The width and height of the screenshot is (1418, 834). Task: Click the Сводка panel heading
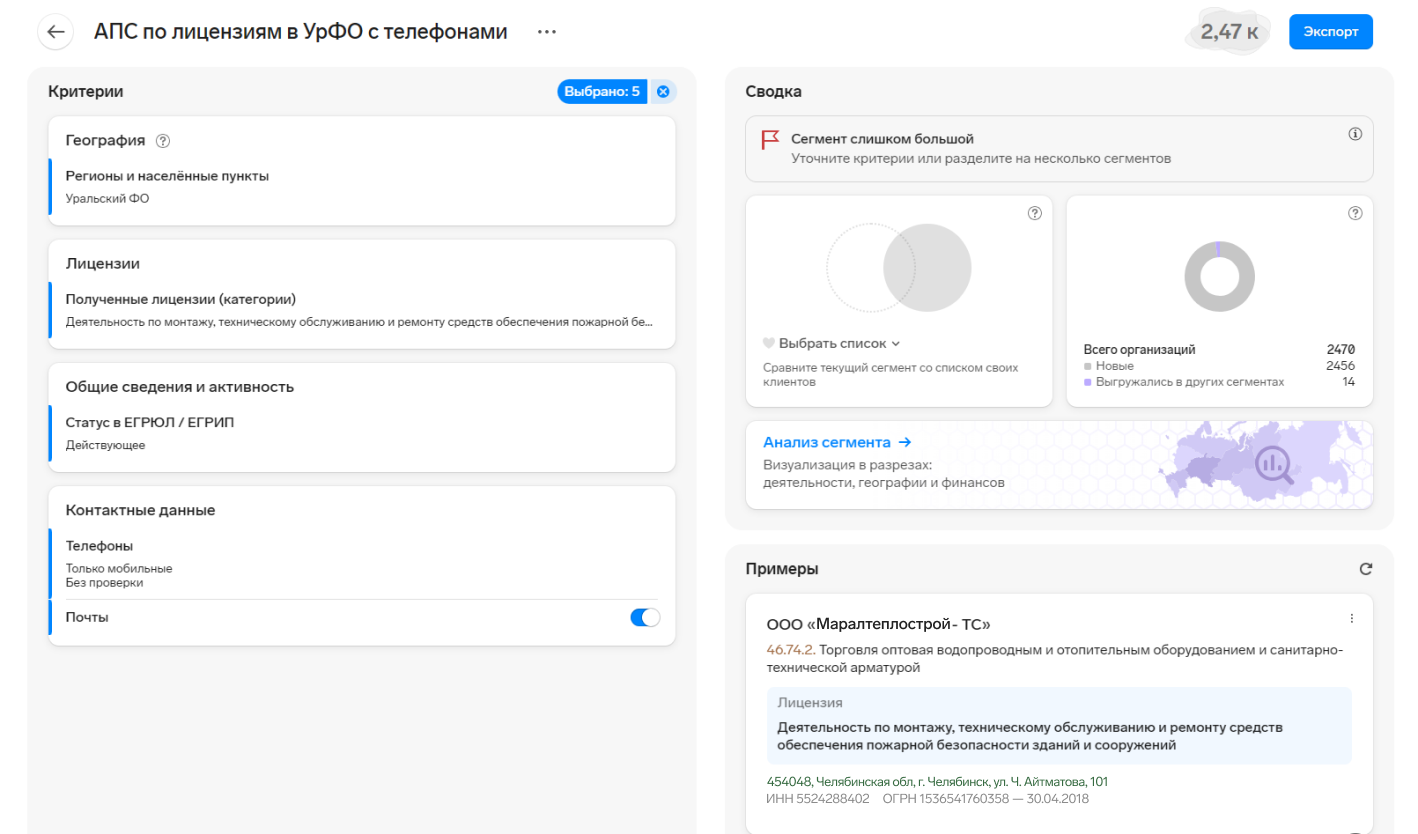point(774,92)
